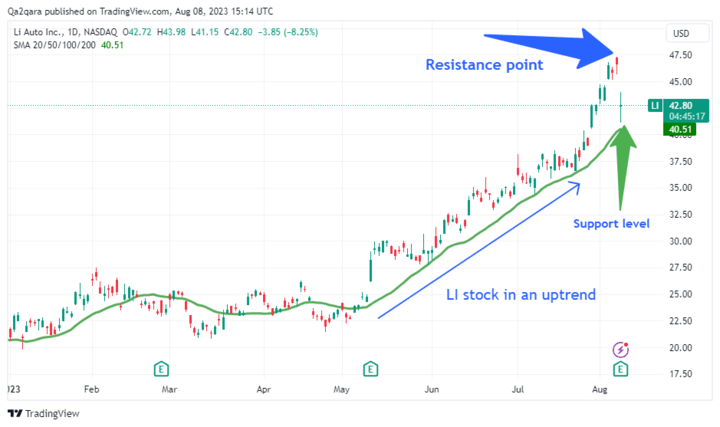This screenshot has width=720, height=427.
Task: Click the close value C42.80 in legend
Action: coord(238,32)
